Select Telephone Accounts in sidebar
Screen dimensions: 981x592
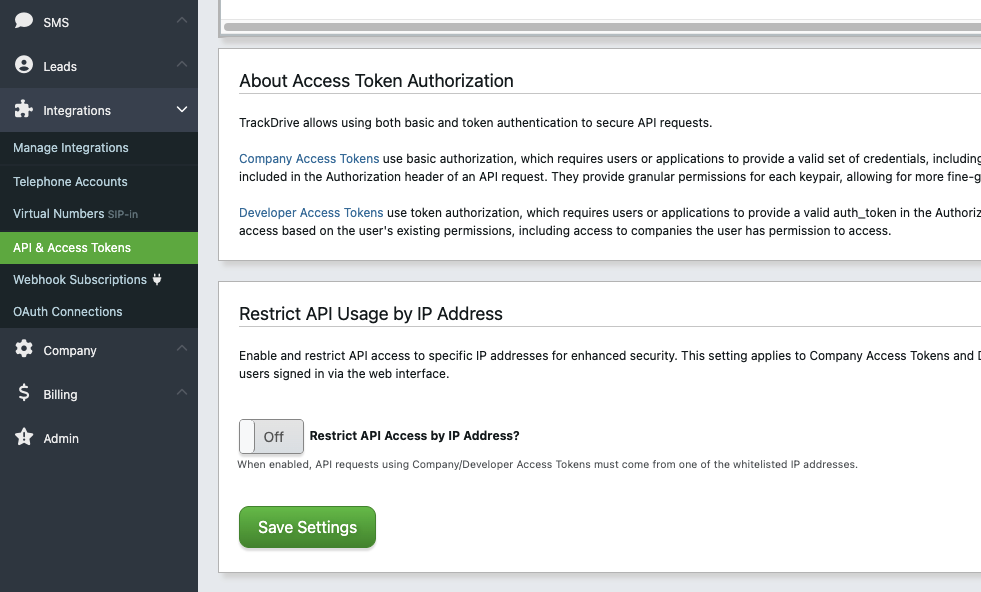[x=70, y=182]
